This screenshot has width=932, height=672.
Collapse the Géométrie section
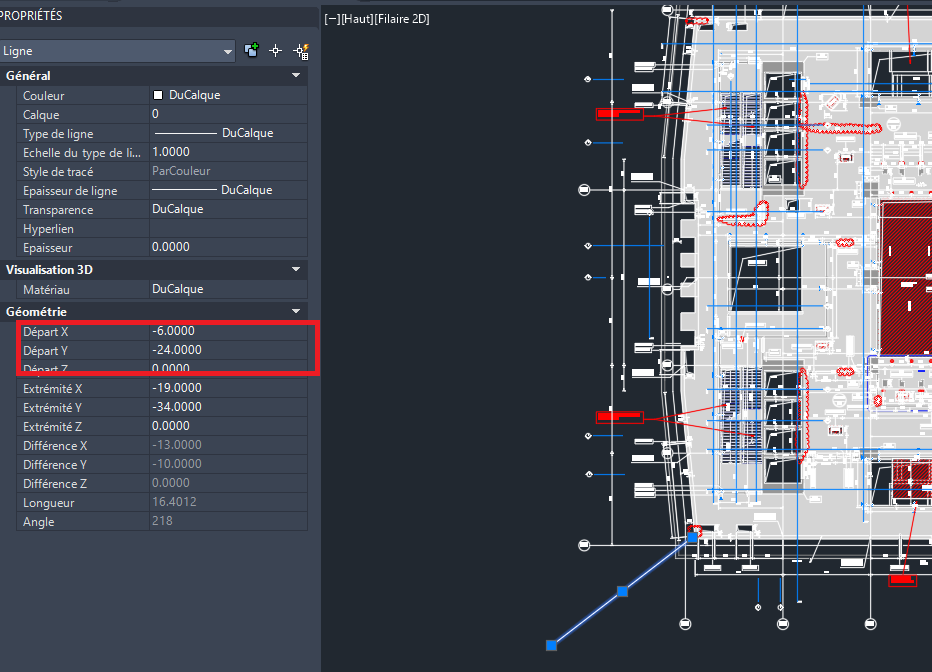tap(296, 311)
